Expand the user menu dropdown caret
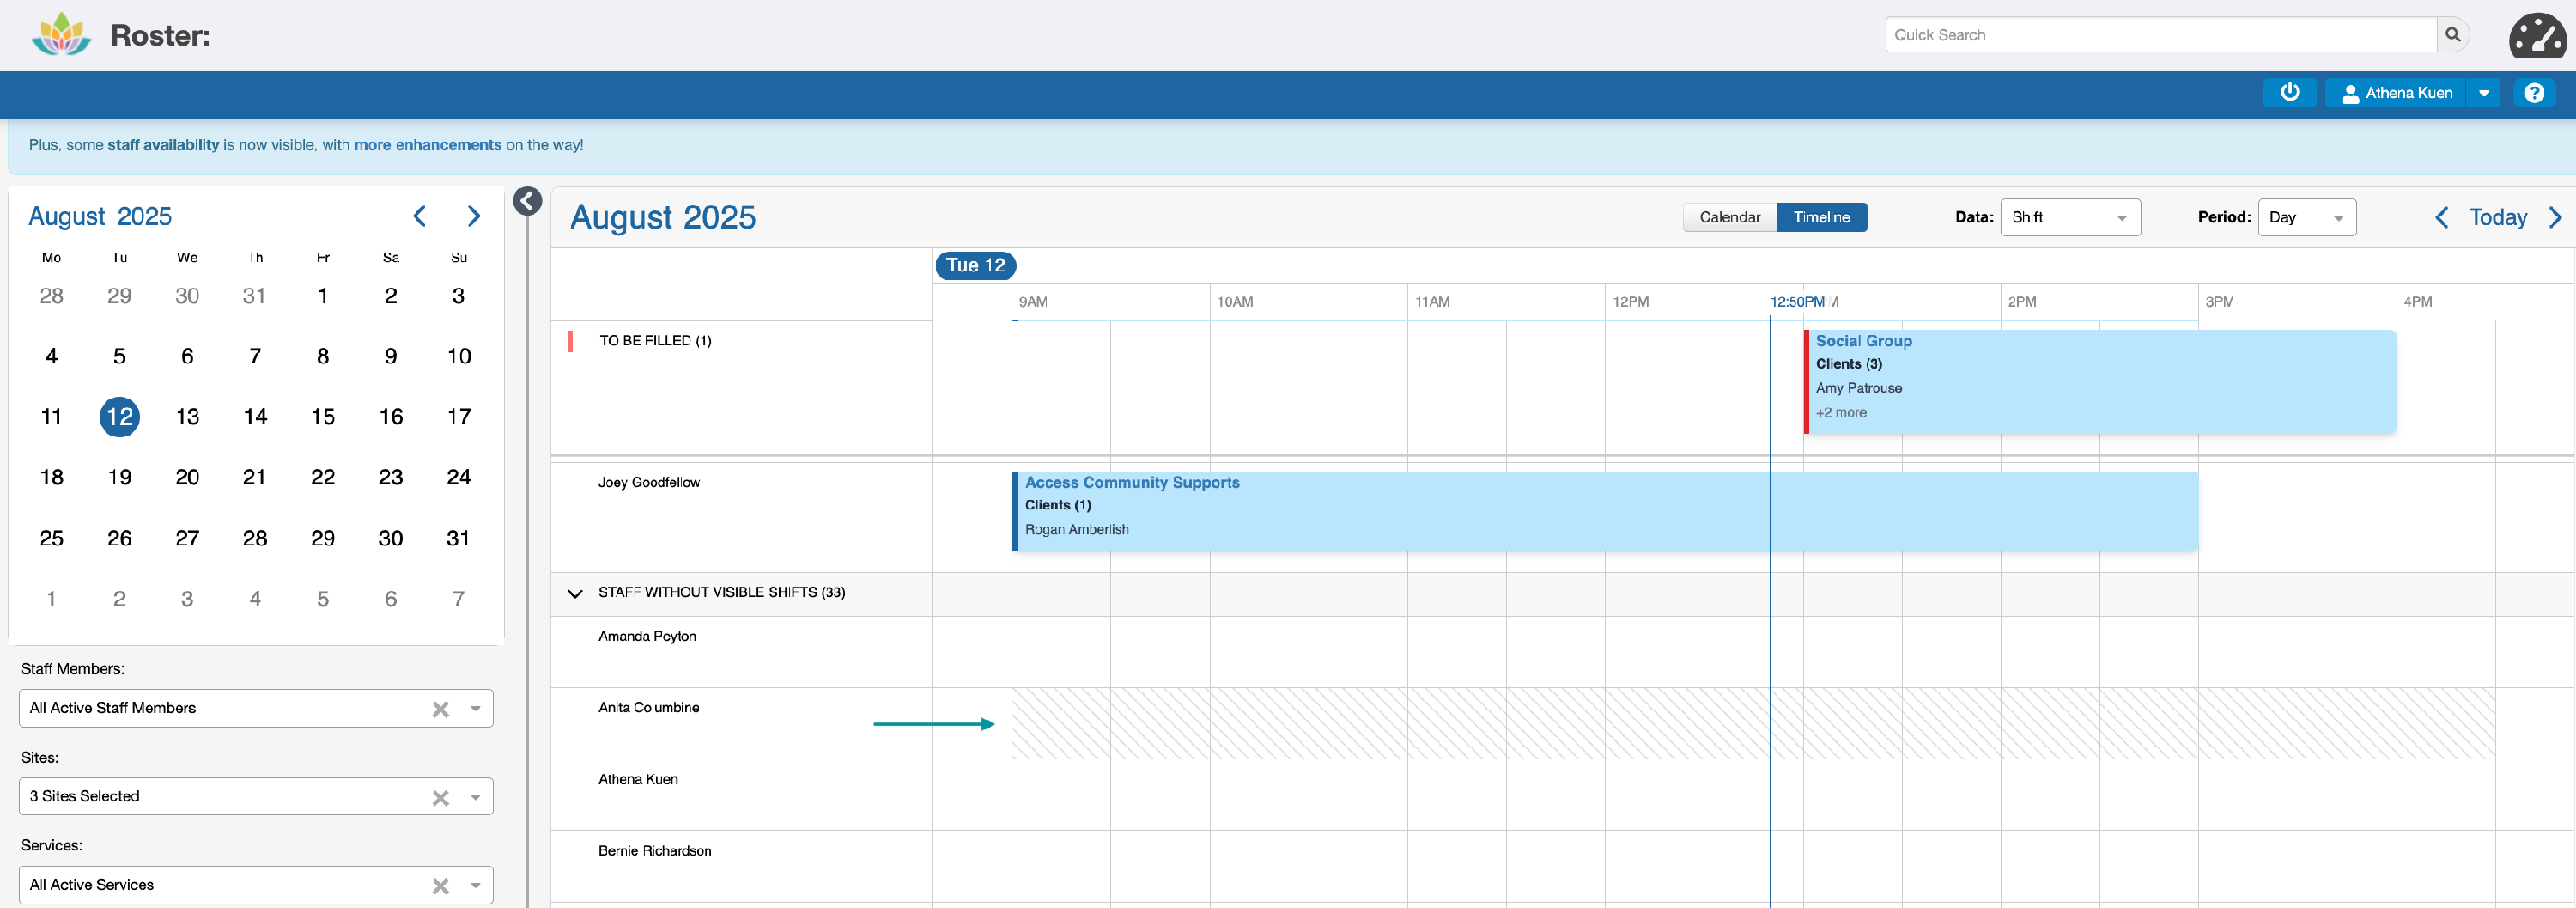The height and width of the screenshot is (908, 2576). (x=2484, y=93)
